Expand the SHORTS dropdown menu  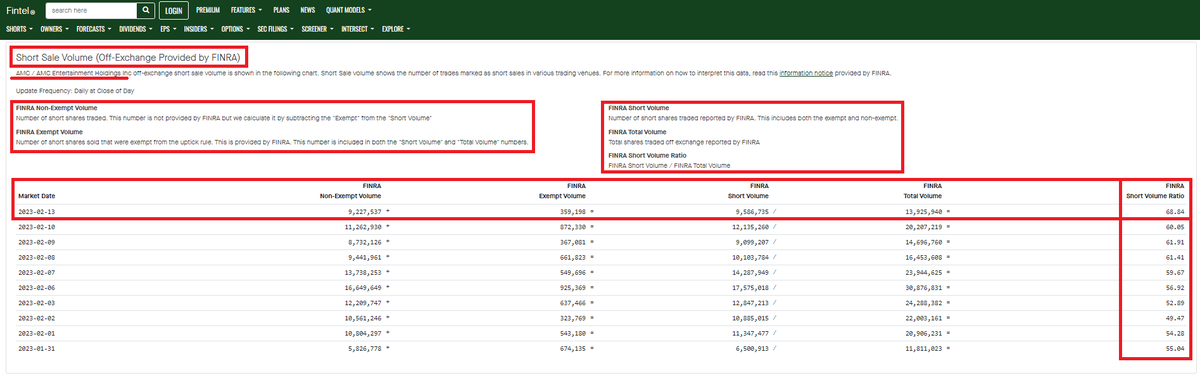click(x=19, y=29)
